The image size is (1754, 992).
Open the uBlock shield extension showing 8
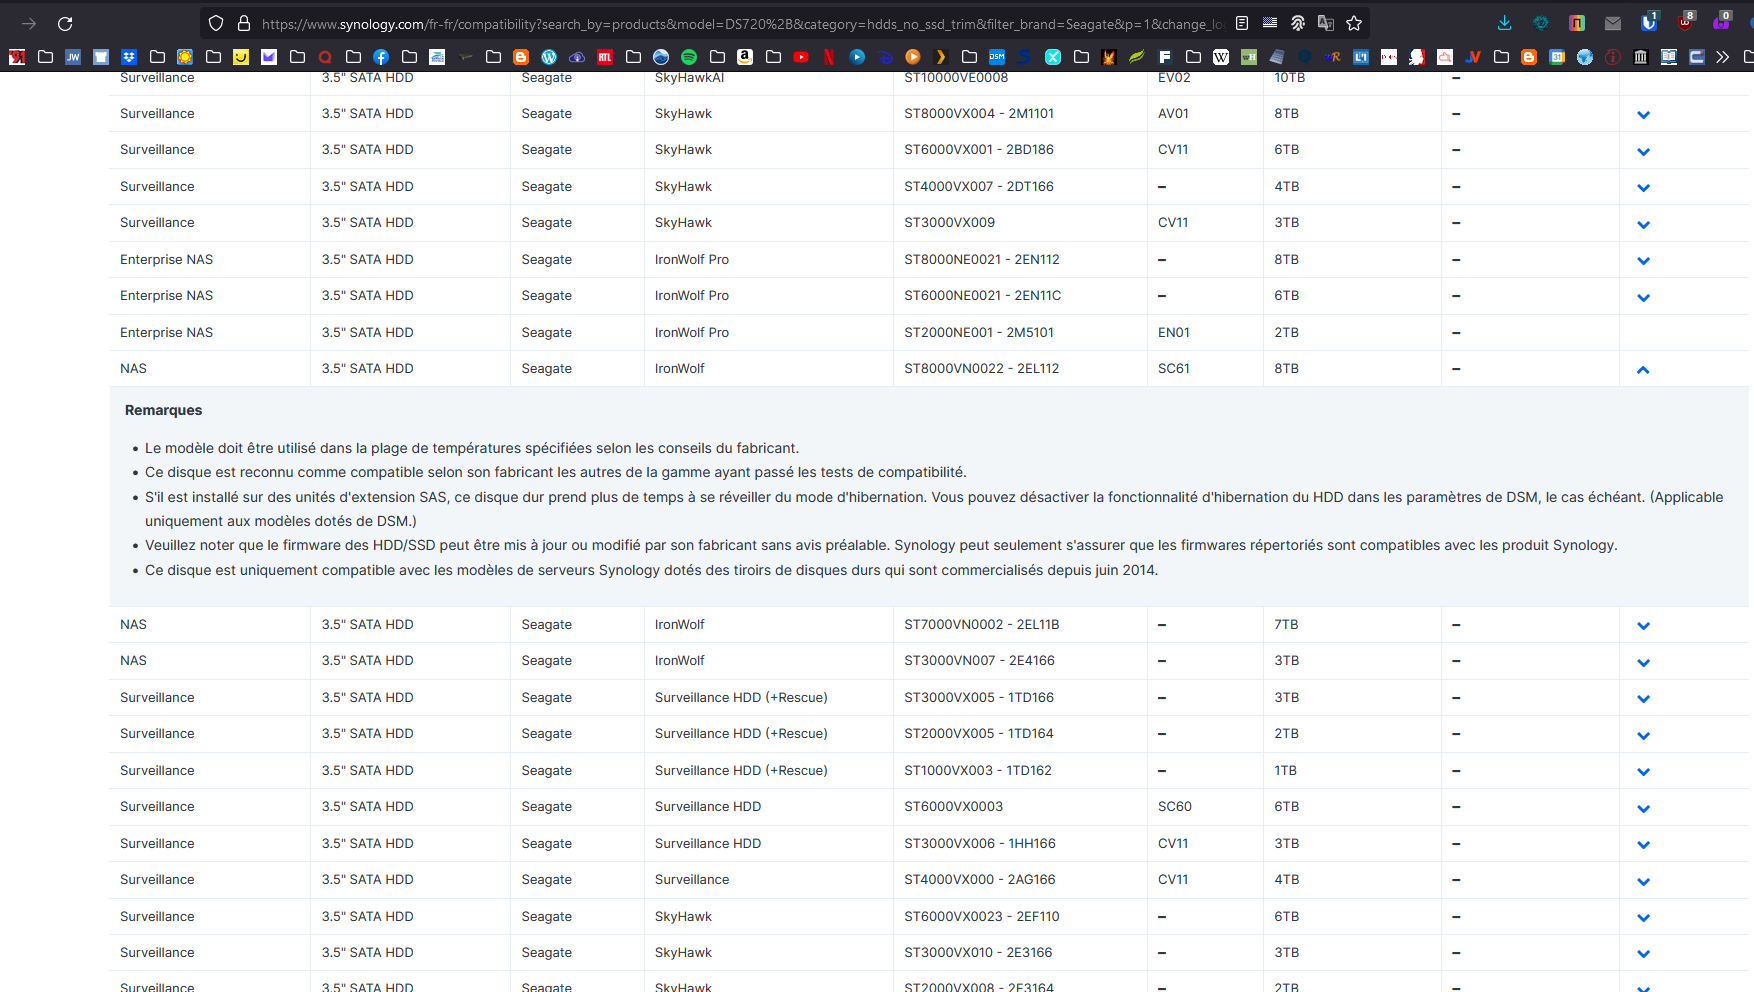point(1685,23)
